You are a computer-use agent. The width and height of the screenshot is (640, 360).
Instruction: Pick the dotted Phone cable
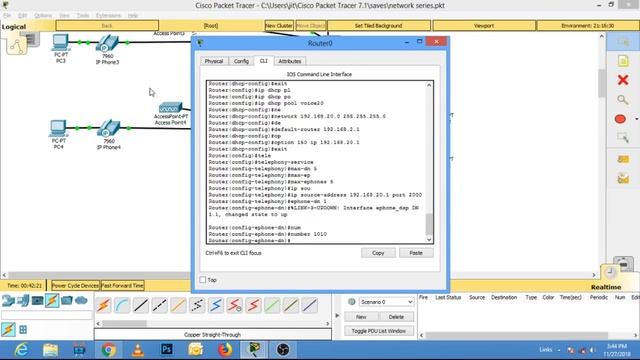197,305
